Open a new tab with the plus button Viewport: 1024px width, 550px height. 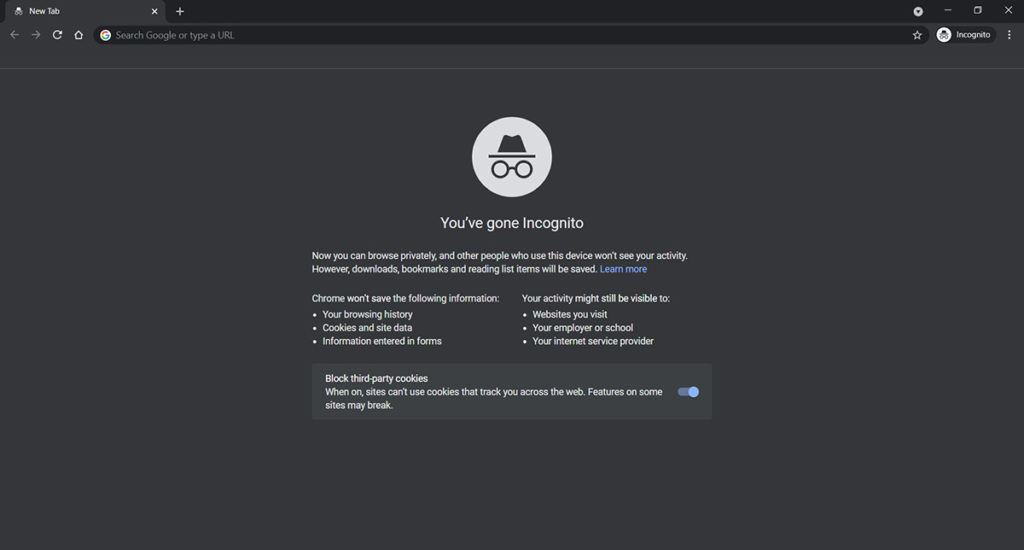(x=180, y=11)
